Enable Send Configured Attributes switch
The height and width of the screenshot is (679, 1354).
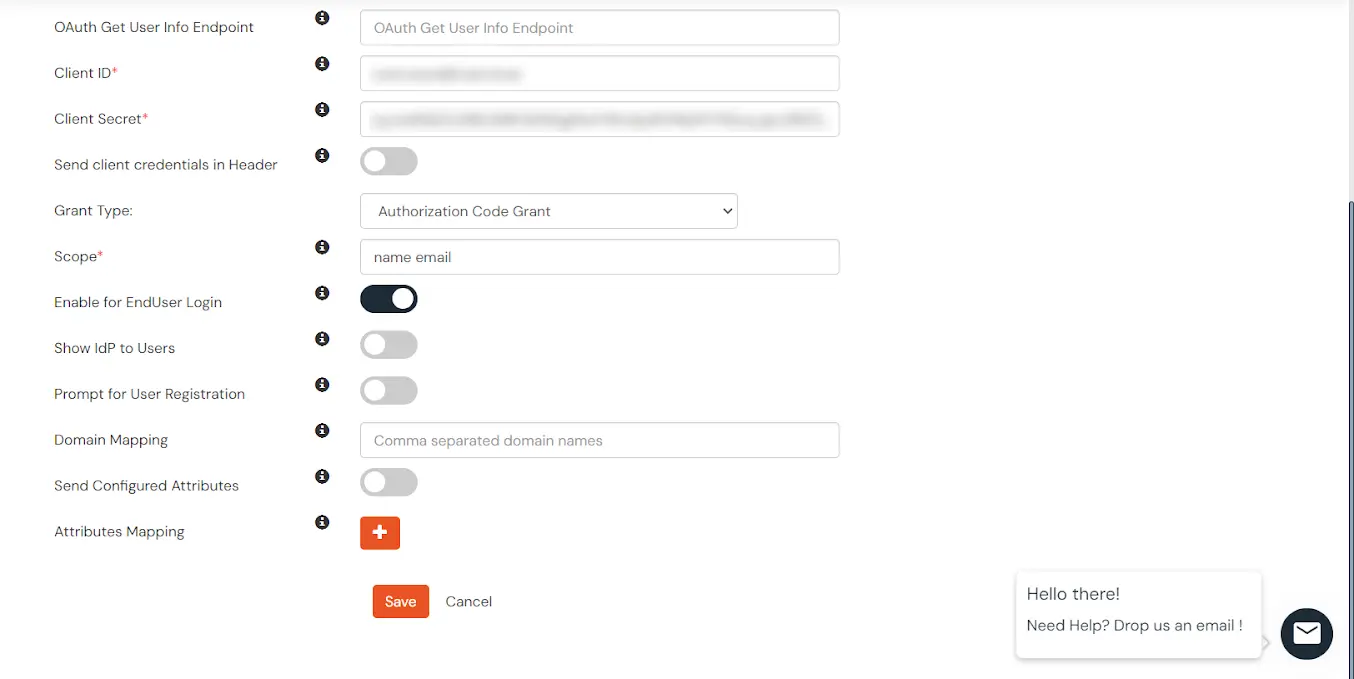(x=388, y=483)
